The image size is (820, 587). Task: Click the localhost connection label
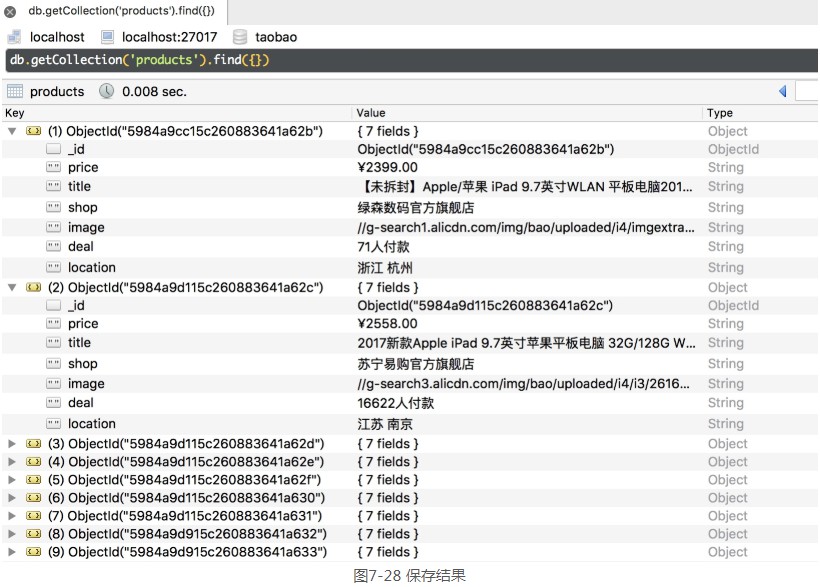coord(57,37)
